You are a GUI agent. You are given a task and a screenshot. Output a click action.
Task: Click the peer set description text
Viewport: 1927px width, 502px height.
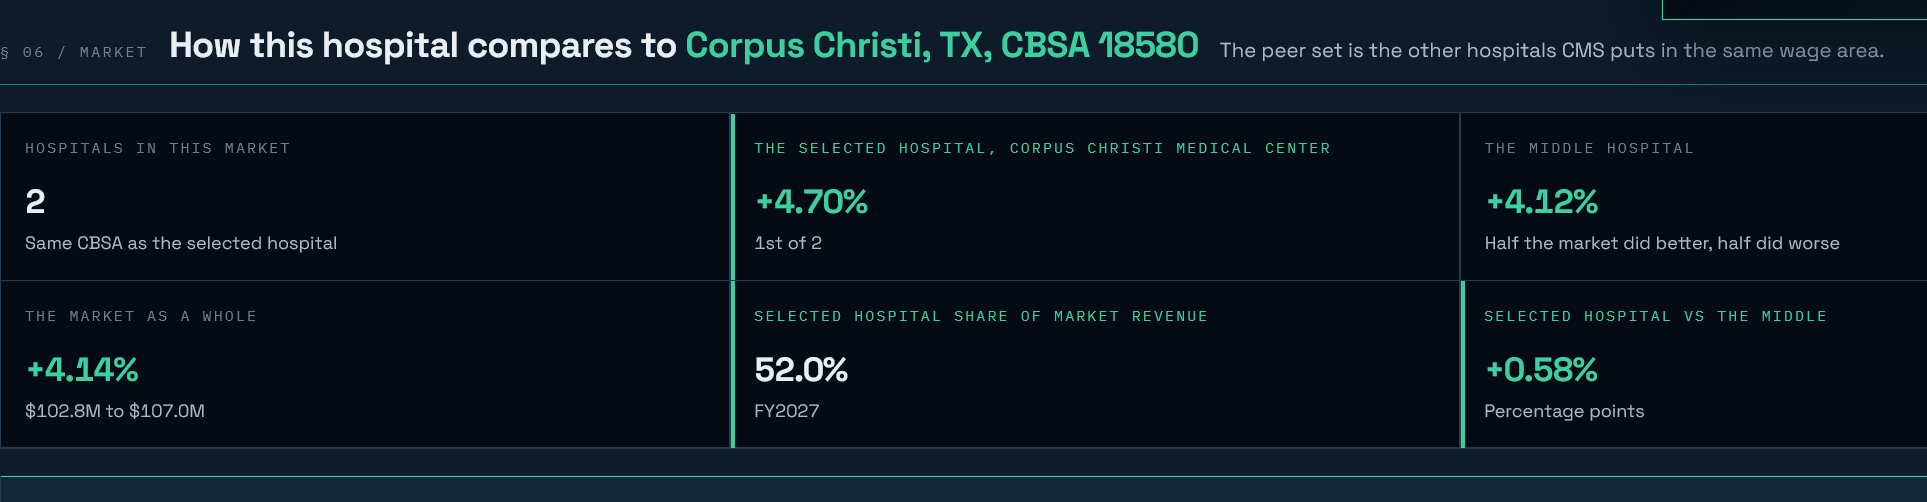[x=1552, y=50]
